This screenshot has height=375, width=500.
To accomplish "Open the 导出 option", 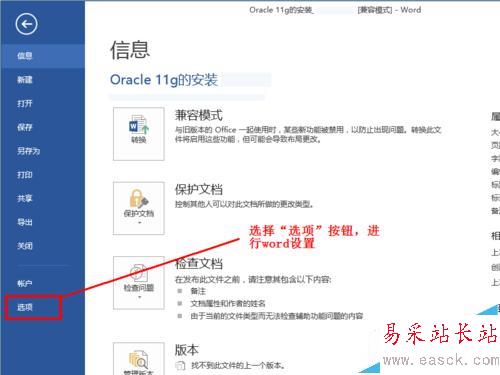I will pos(42,222).
